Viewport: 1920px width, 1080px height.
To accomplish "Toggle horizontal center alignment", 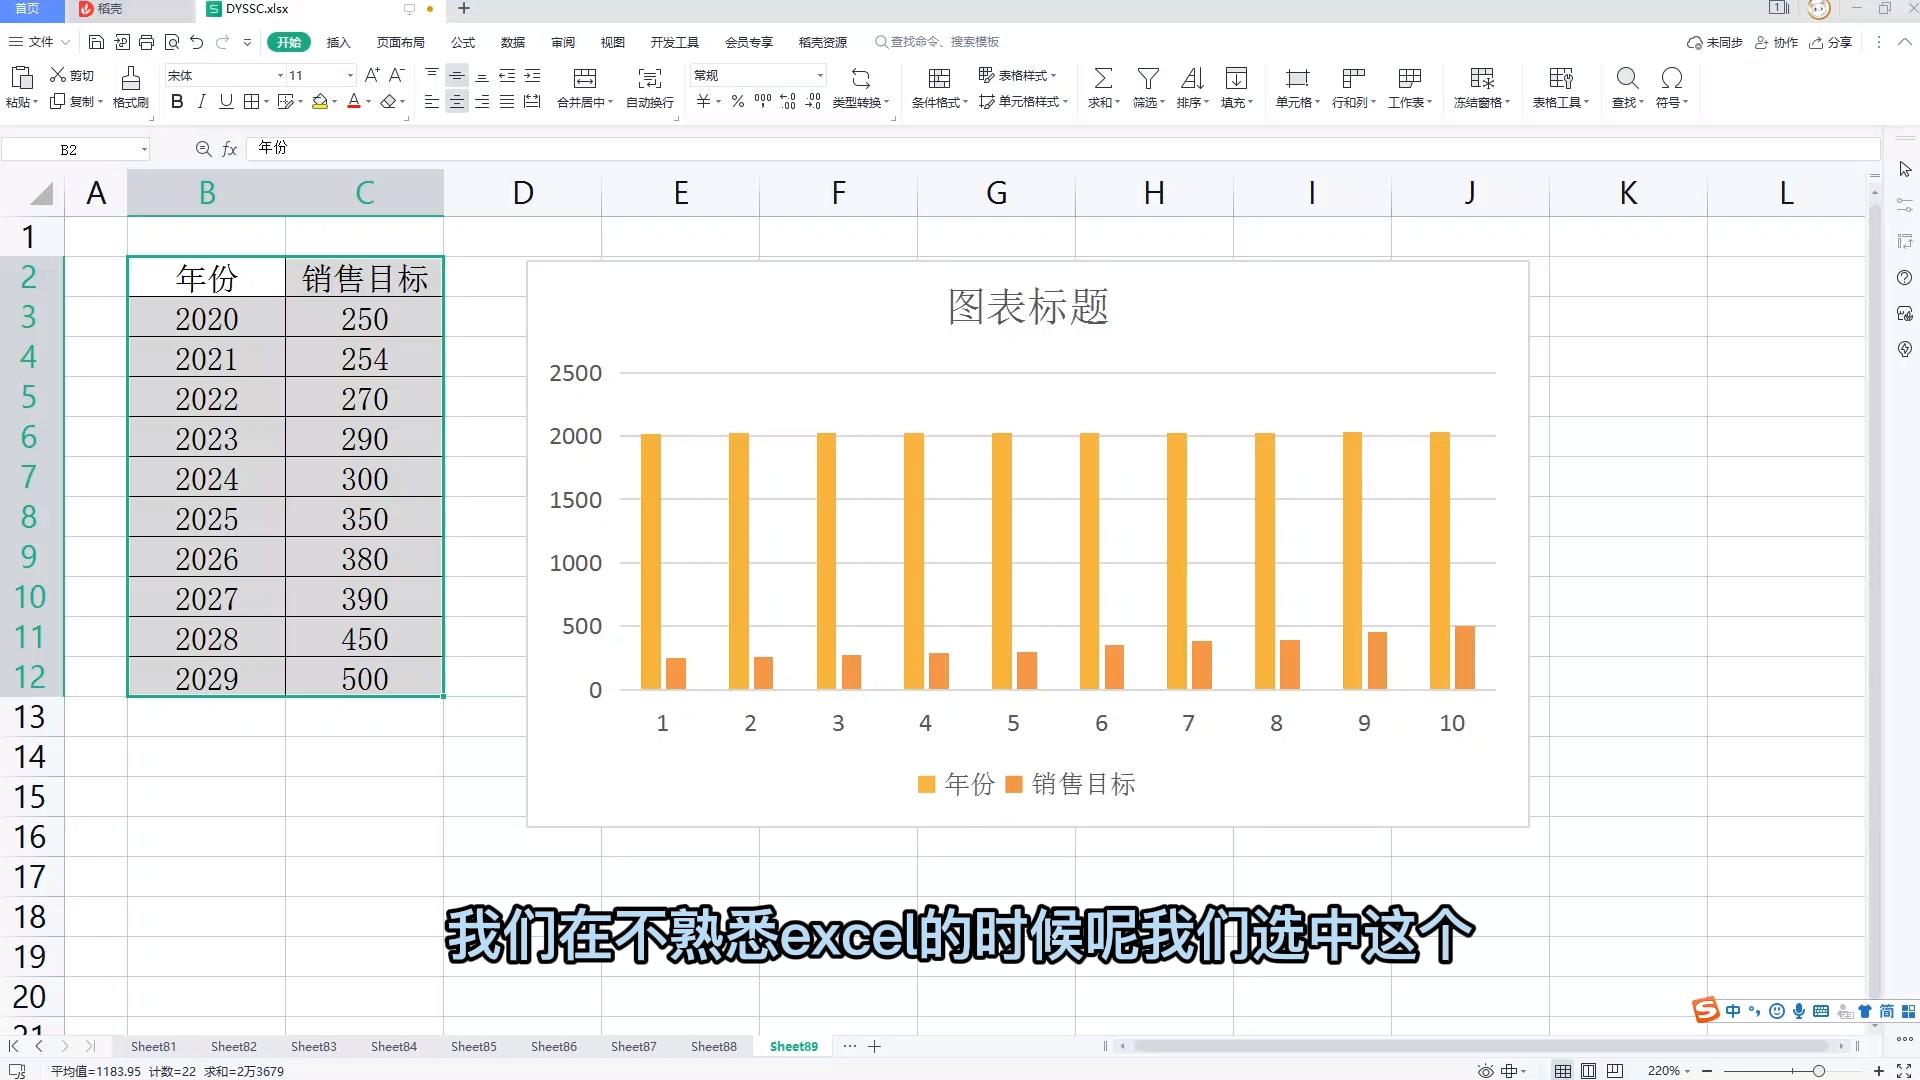I will coord(457,101).
